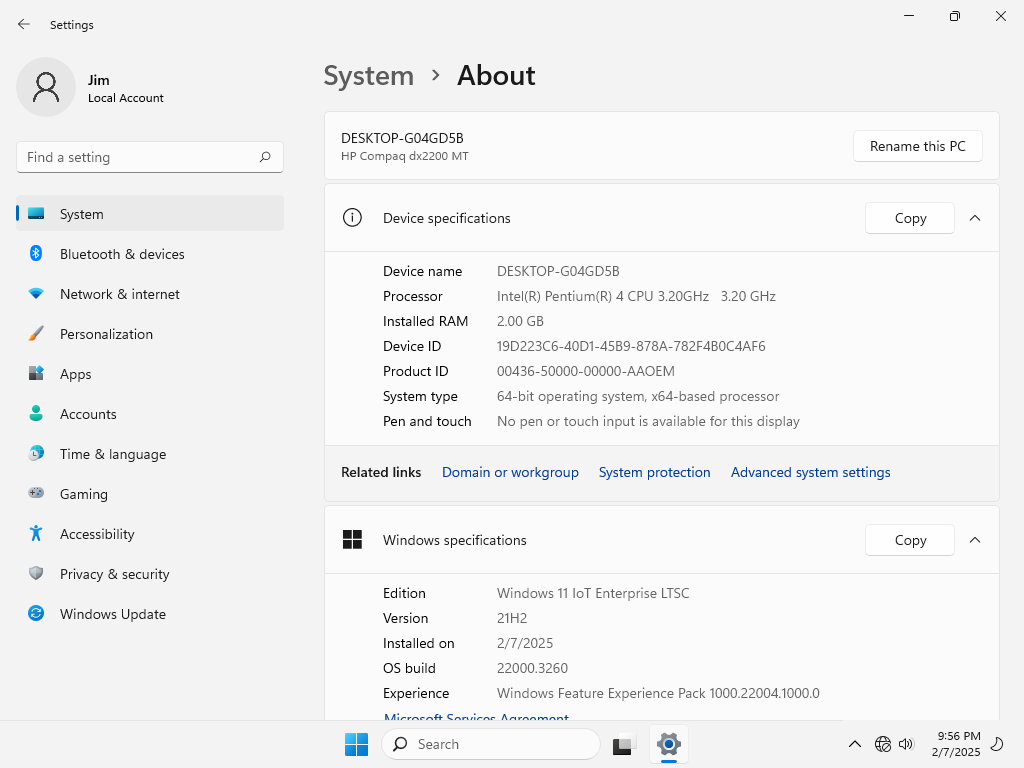Click the network globe tray icon
1024x768 pixels.
(x=882, y=744)
